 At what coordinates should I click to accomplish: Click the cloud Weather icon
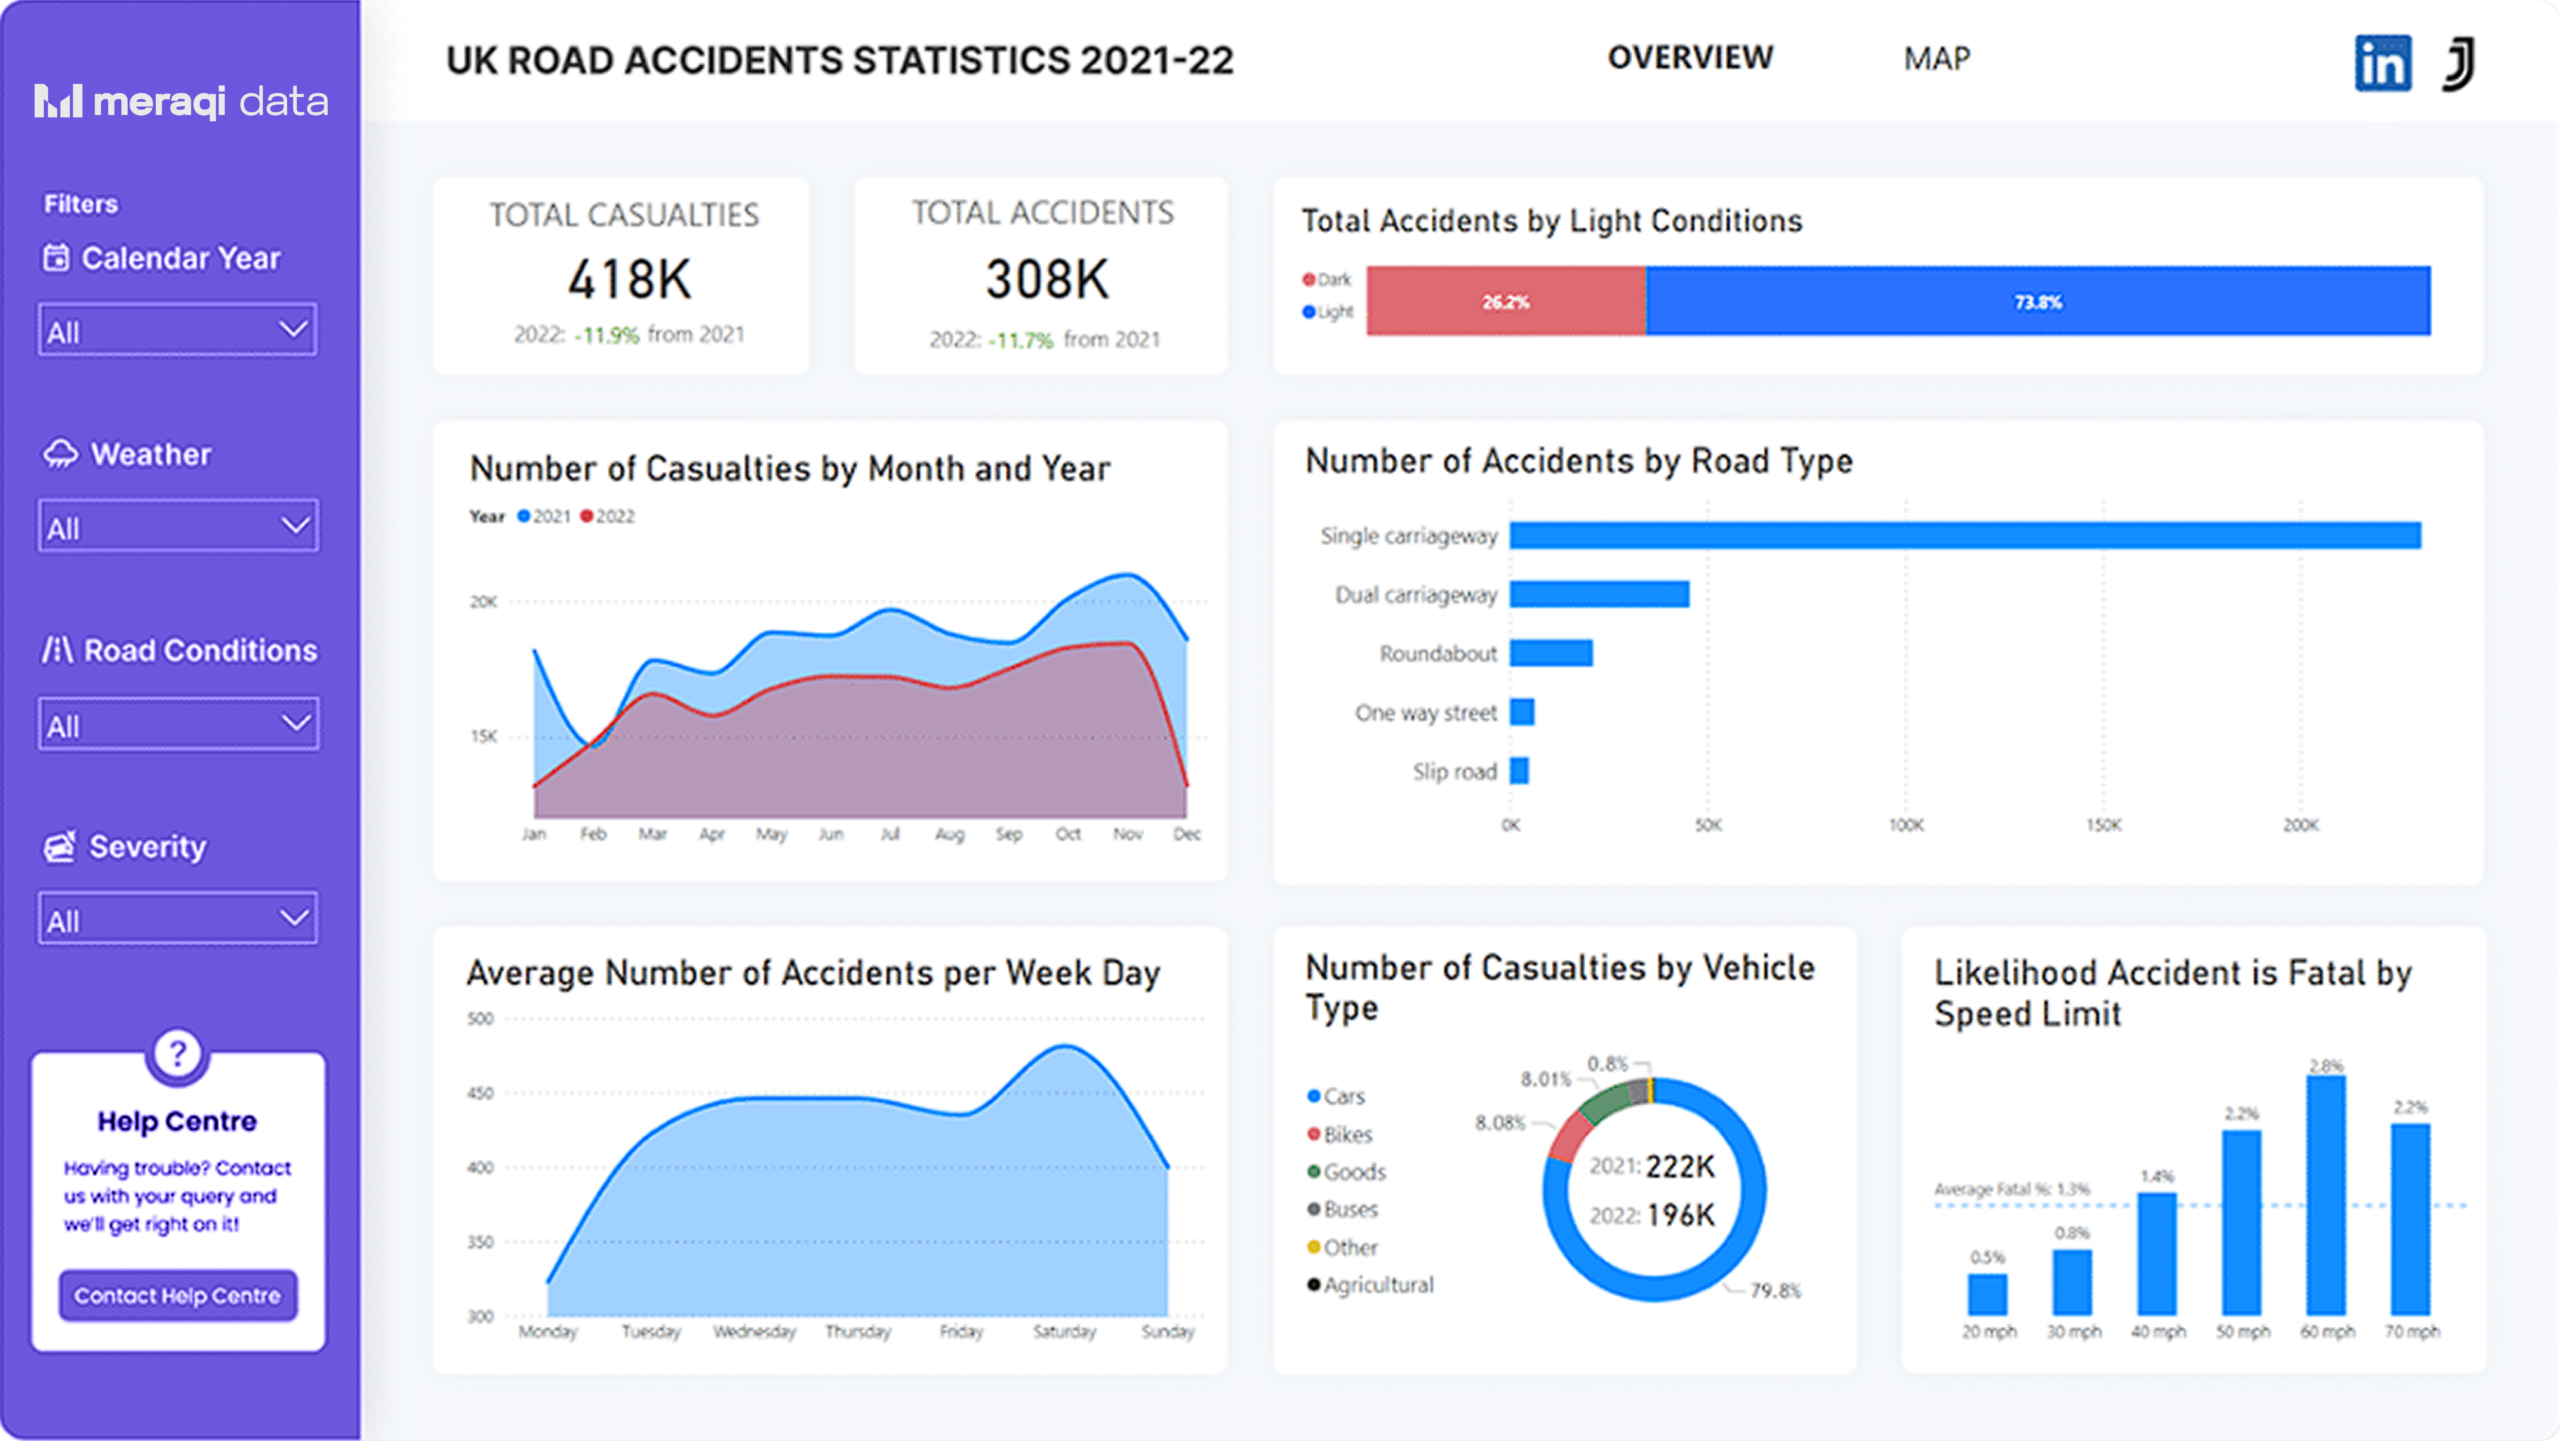click(x=60, y=454)
